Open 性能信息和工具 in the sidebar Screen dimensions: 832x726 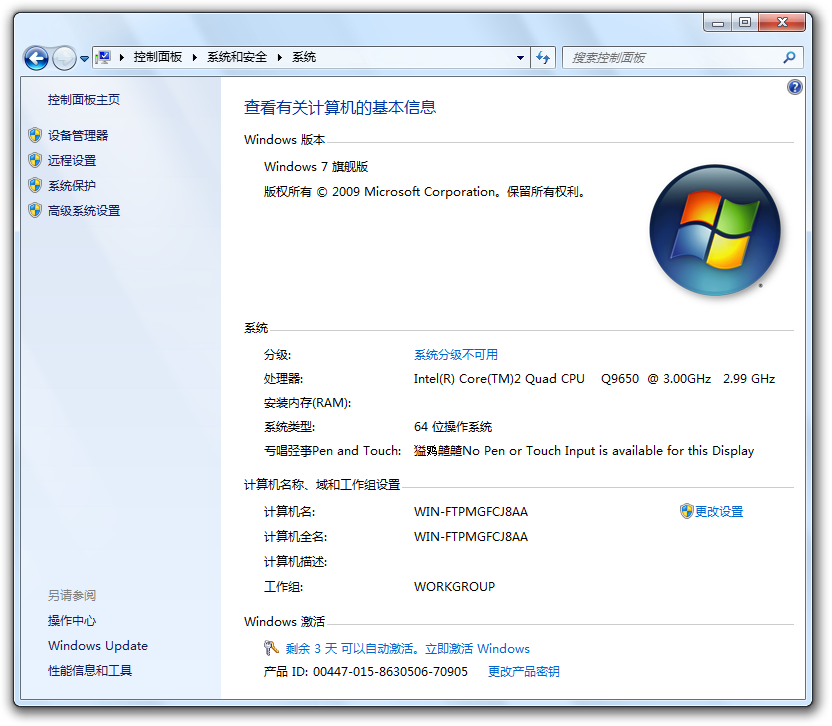click(90, 671)
